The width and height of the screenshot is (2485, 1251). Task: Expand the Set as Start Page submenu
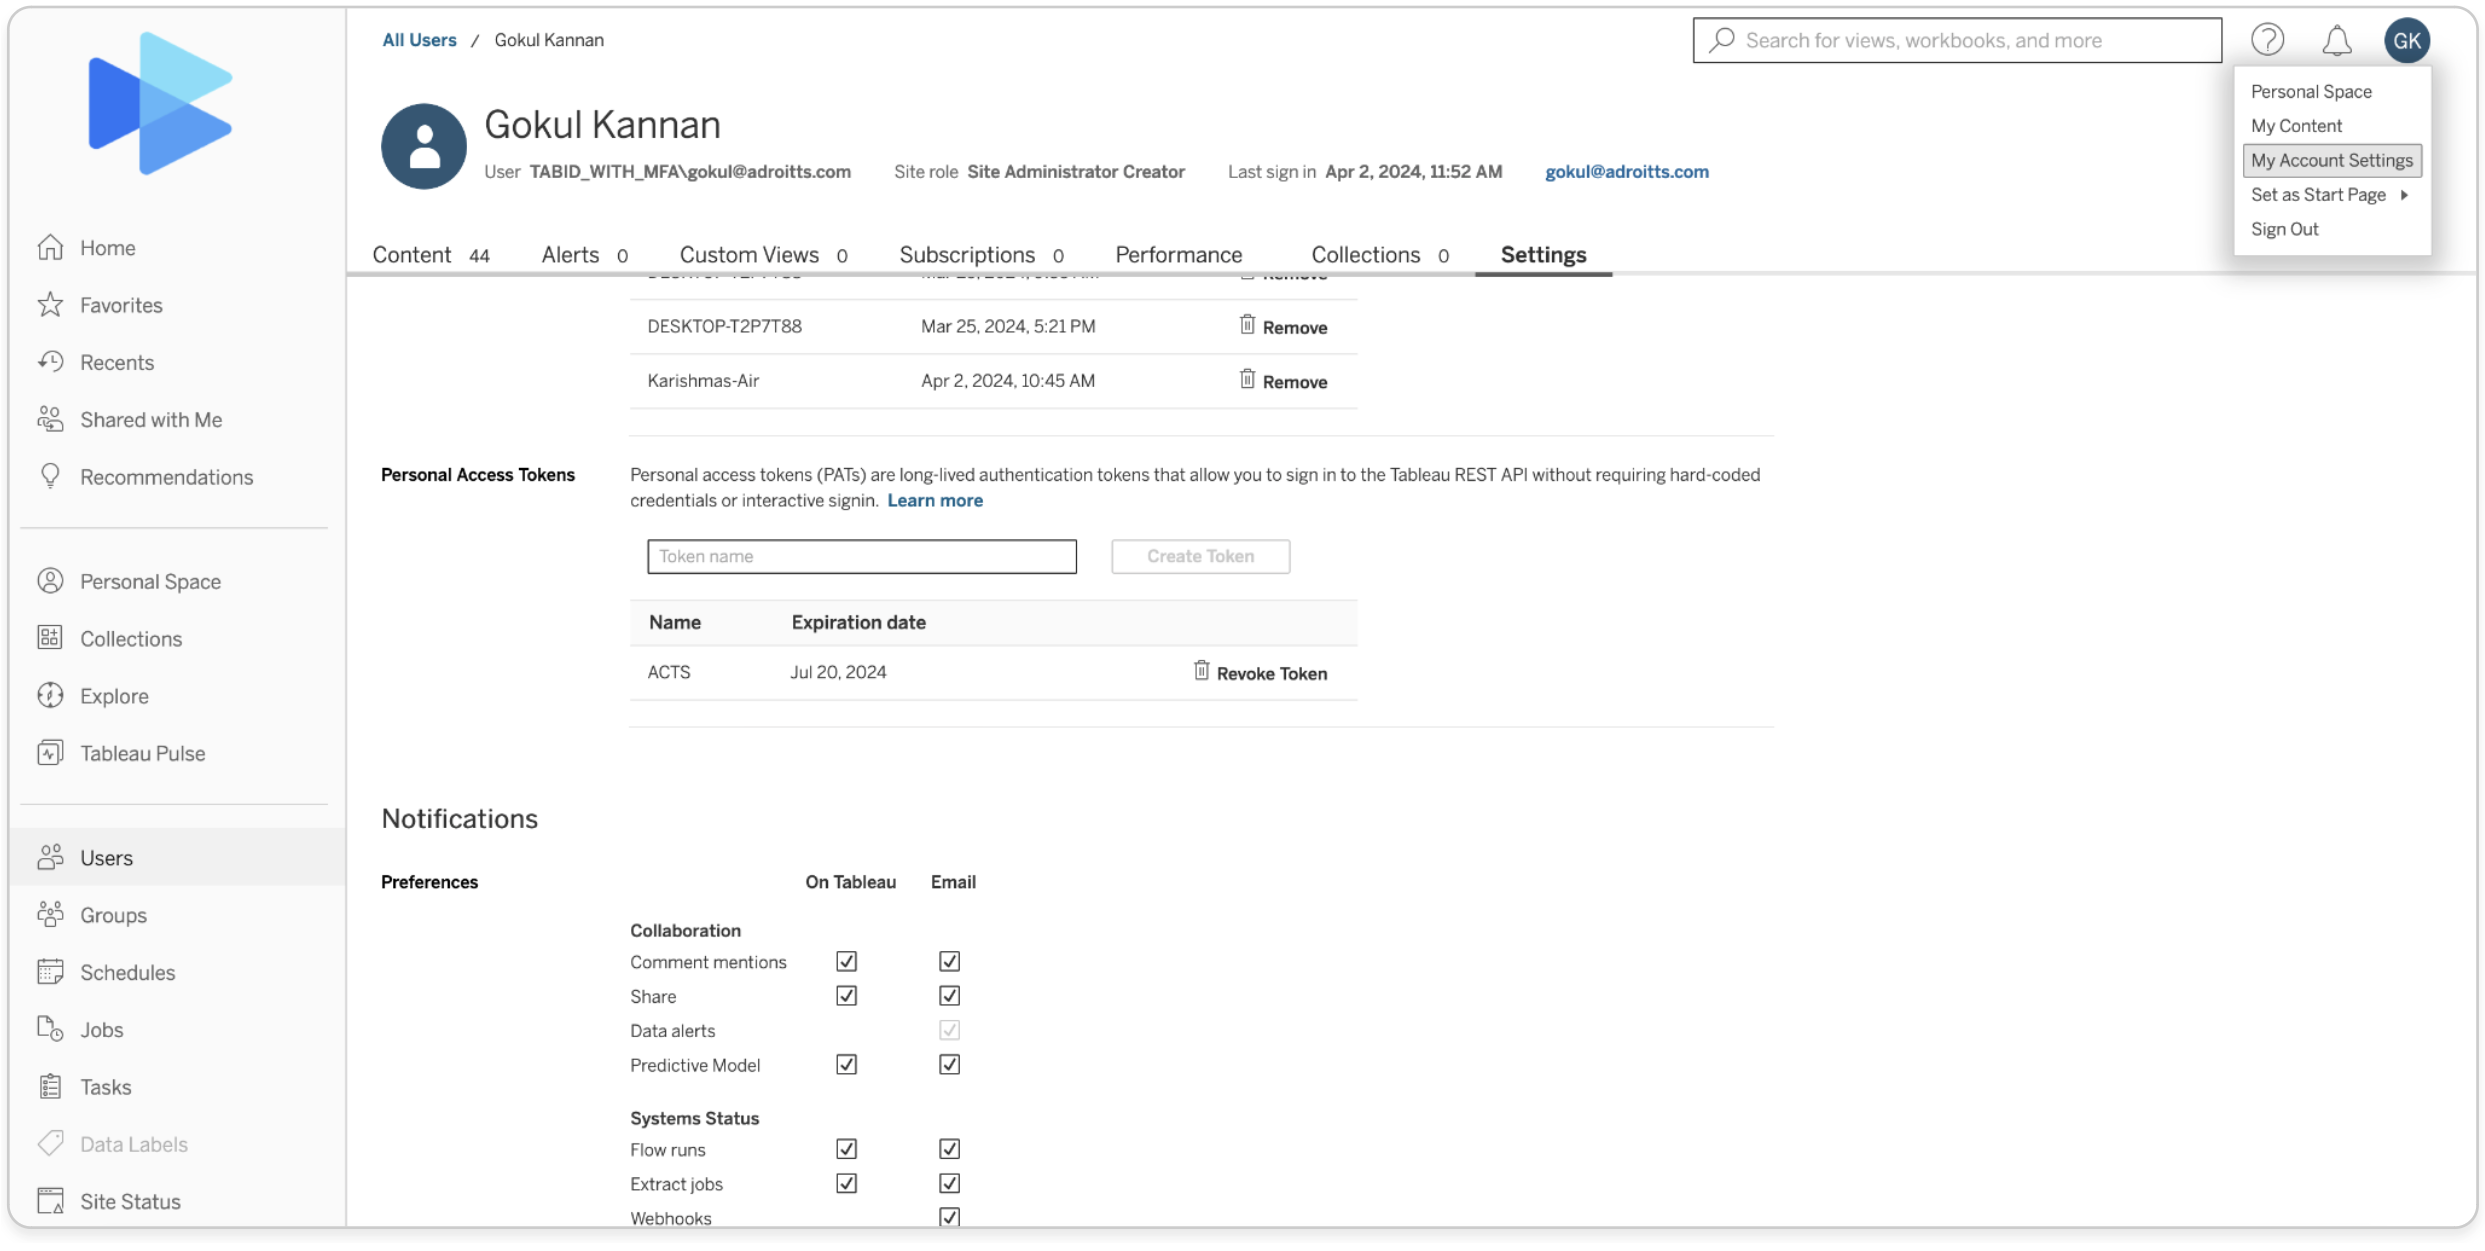(2331, 194)
